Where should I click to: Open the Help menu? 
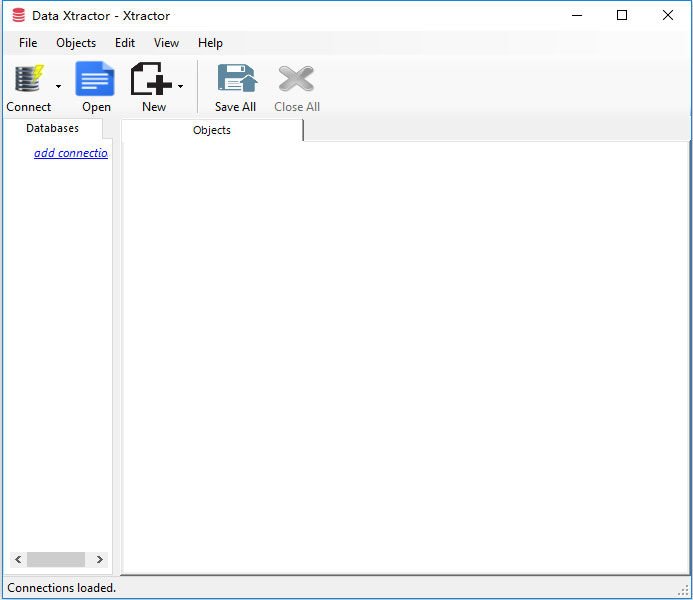click(210, 43)
